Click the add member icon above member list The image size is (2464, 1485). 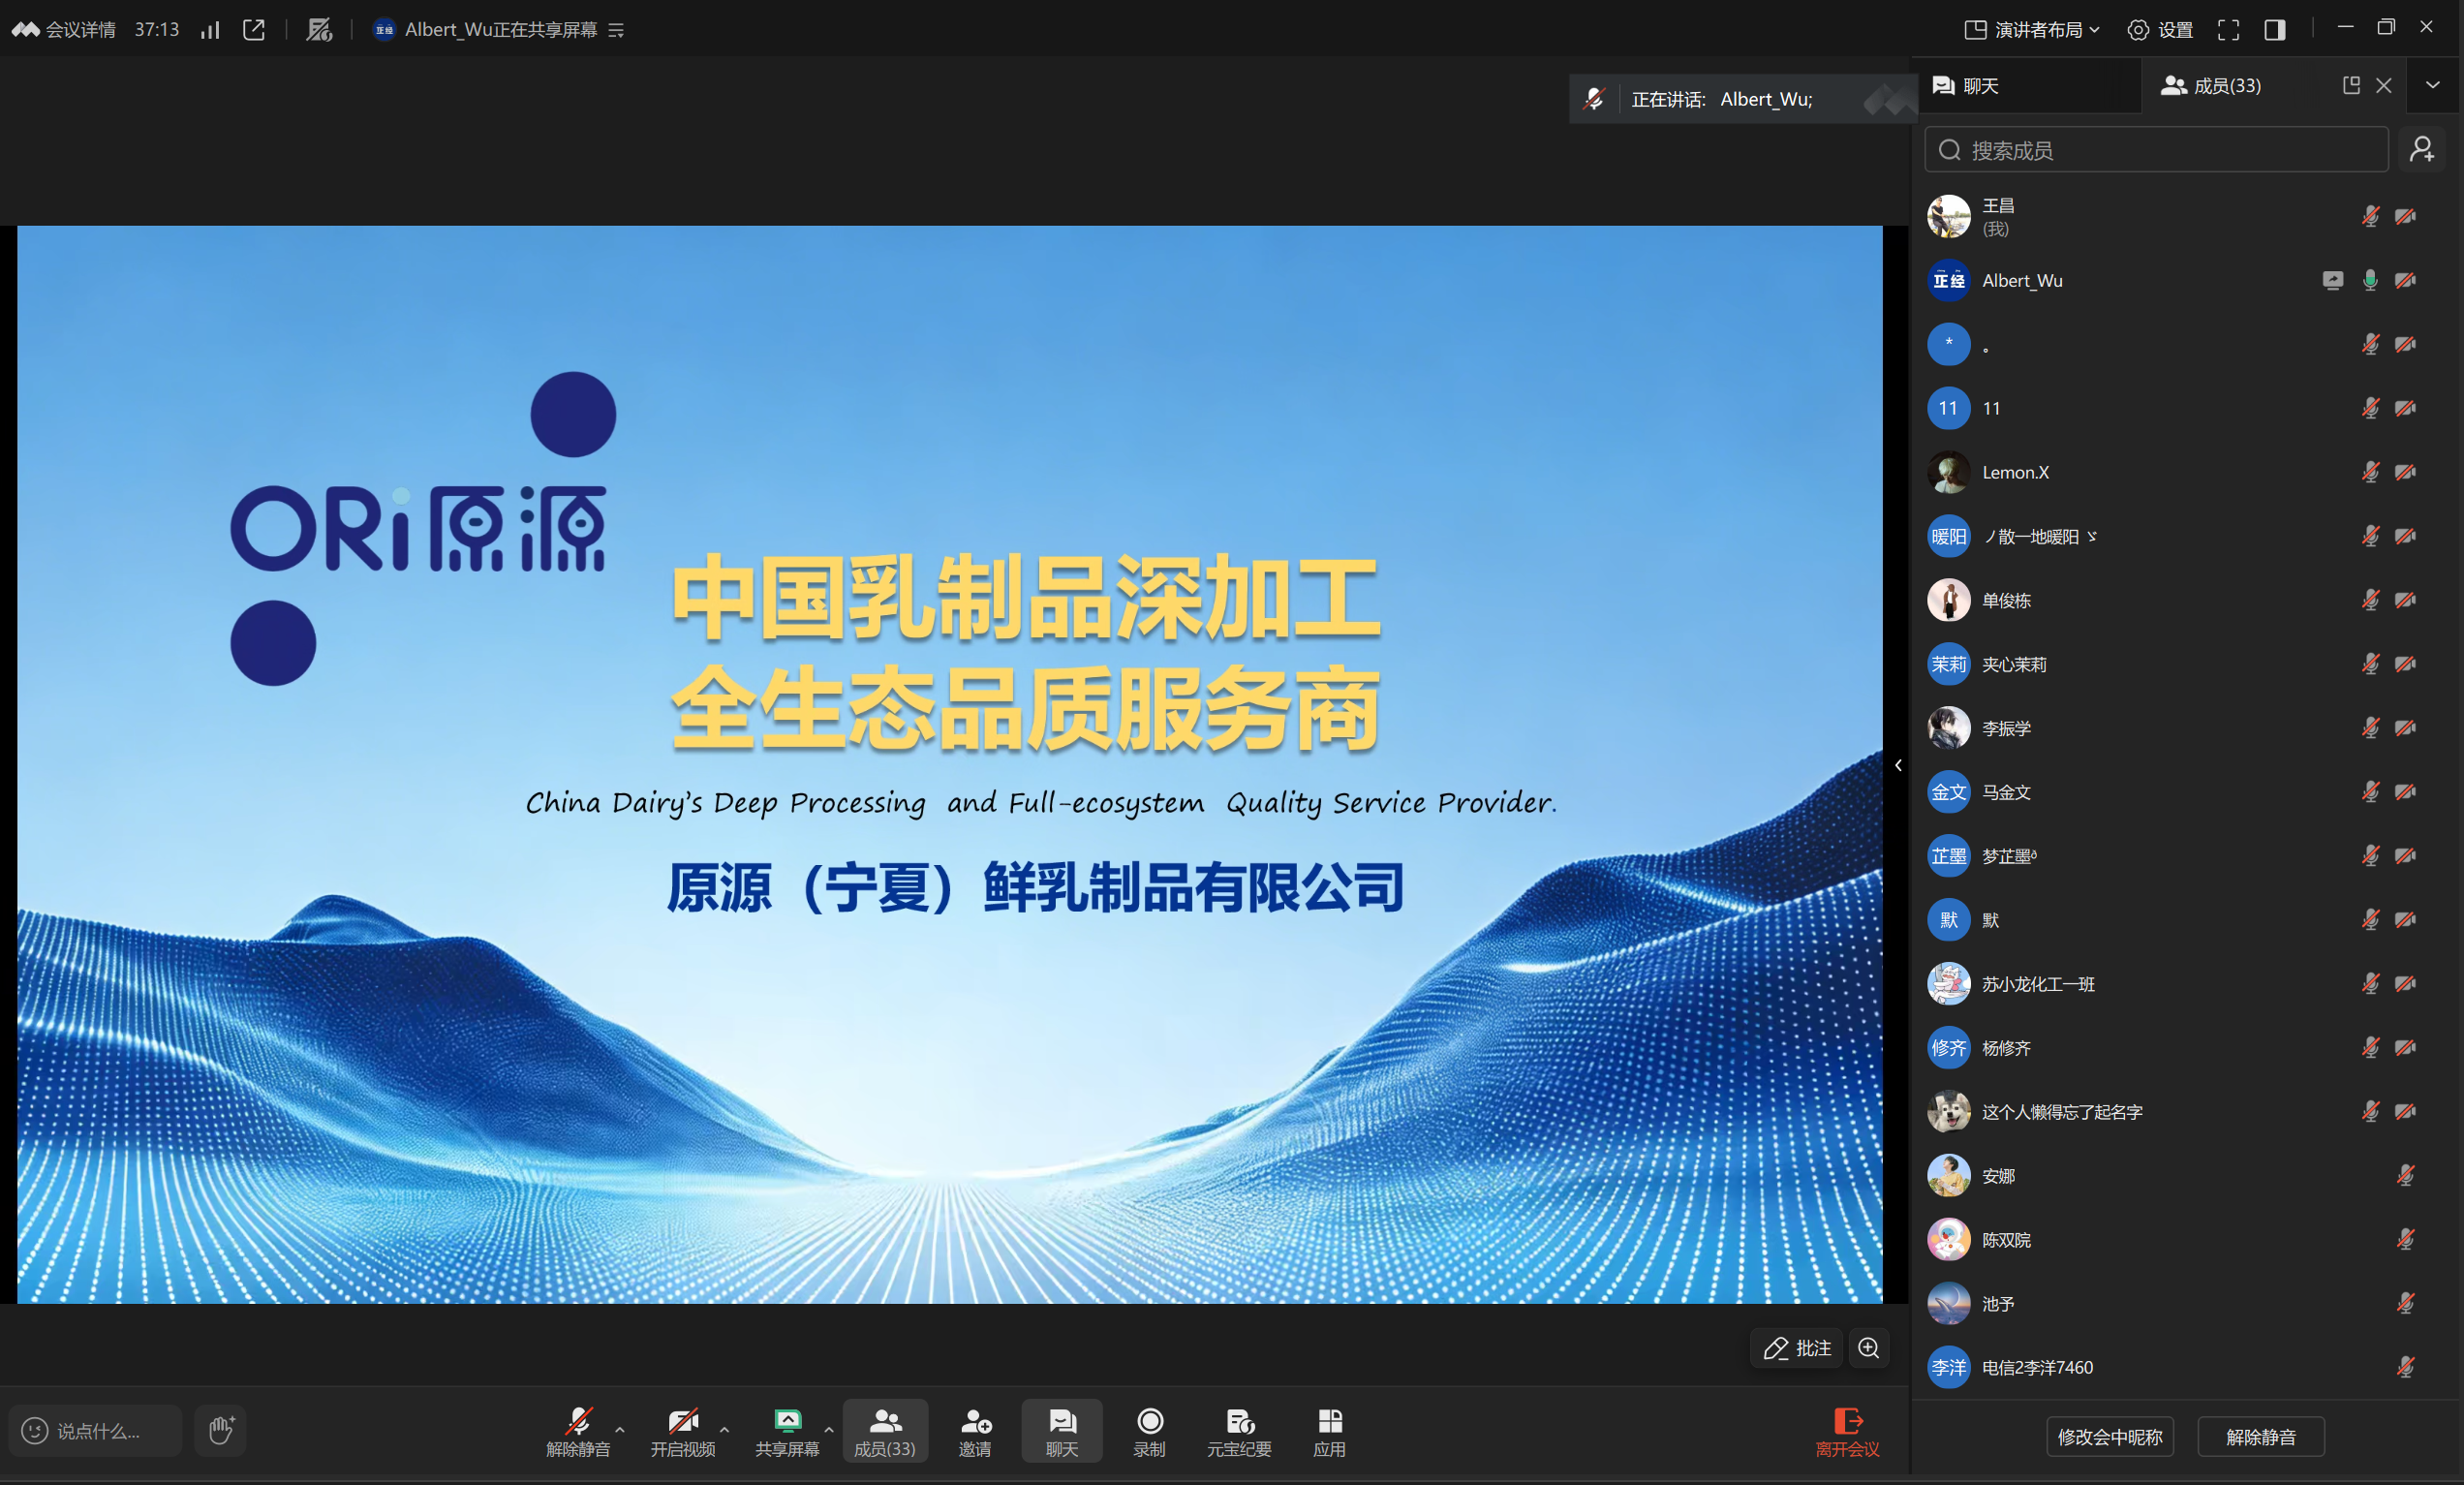pos(2423,149)
